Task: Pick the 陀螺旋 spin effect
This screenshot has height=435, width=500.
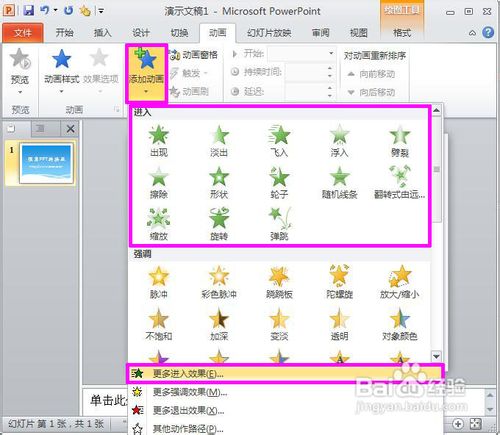Action: [x=339, y=283]
